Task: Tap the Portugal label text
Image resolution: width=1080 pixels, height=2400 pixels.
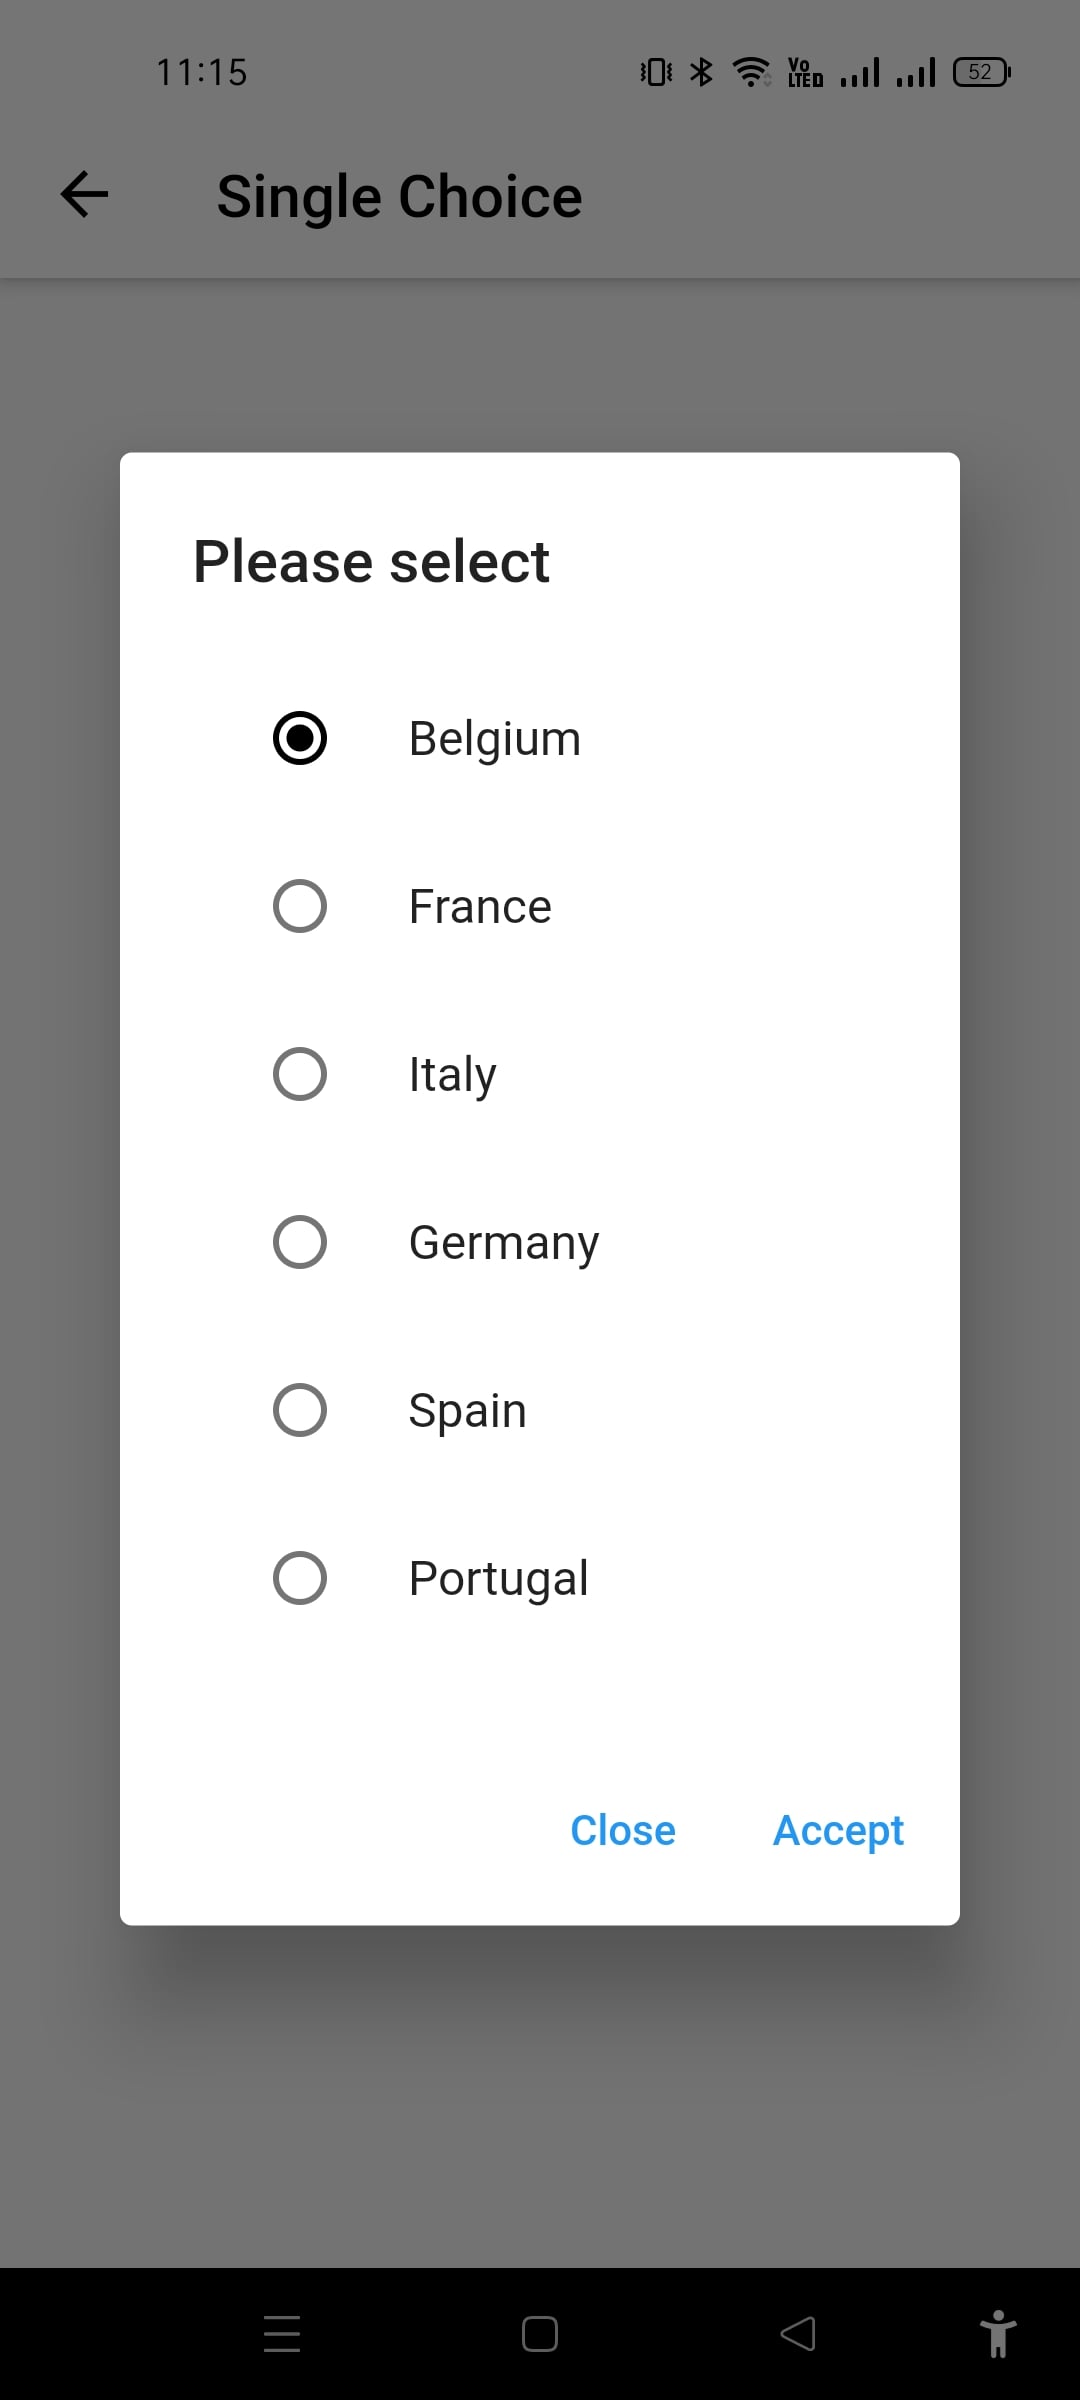Action: (x=498, y=1579)
